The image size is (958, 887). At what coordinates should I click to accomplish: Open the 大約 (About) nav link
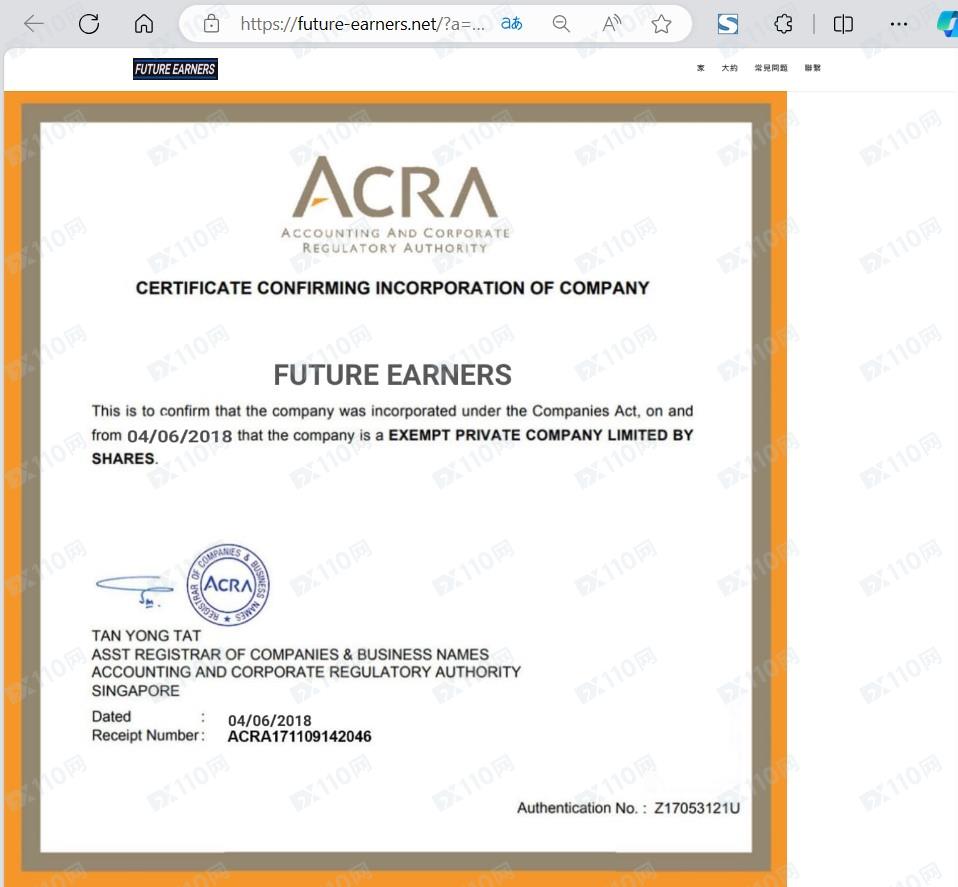[729, 68]
